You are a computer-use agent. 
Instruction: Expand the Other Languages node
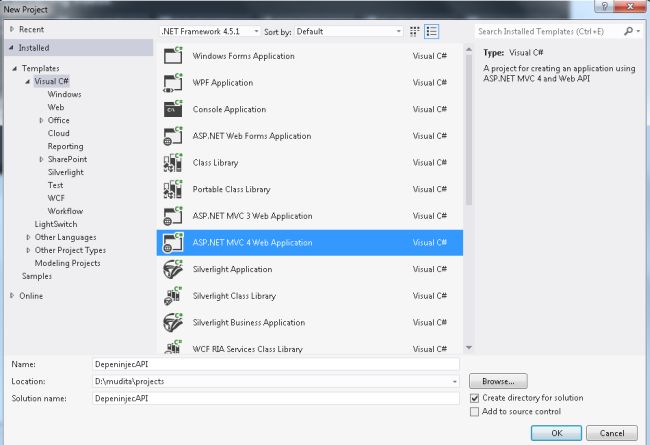pyautogui.click(x=28, y=237)
